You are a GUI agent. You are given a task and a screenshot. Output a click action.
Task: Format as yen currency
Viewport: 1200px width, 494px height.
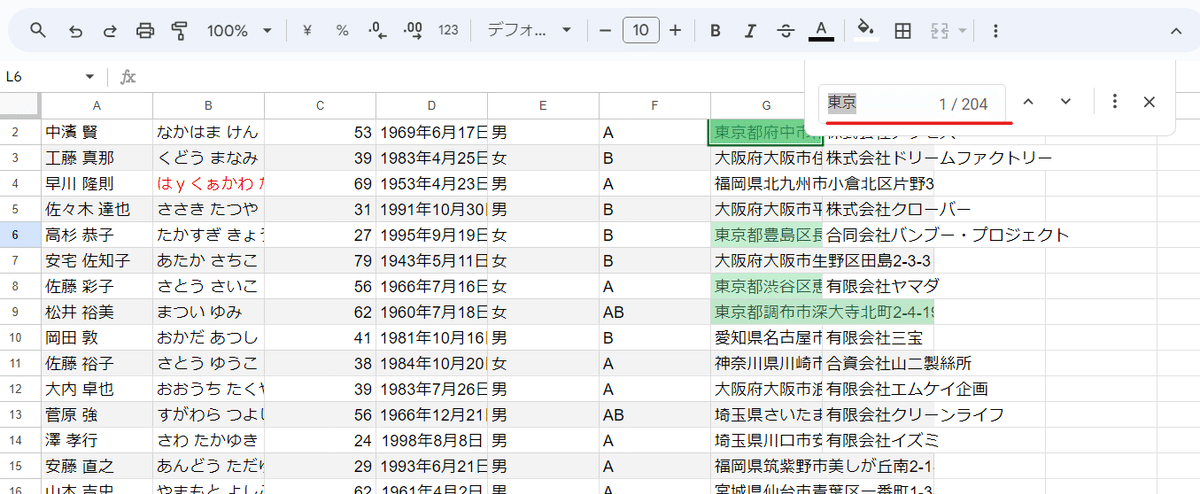point(307,31)
